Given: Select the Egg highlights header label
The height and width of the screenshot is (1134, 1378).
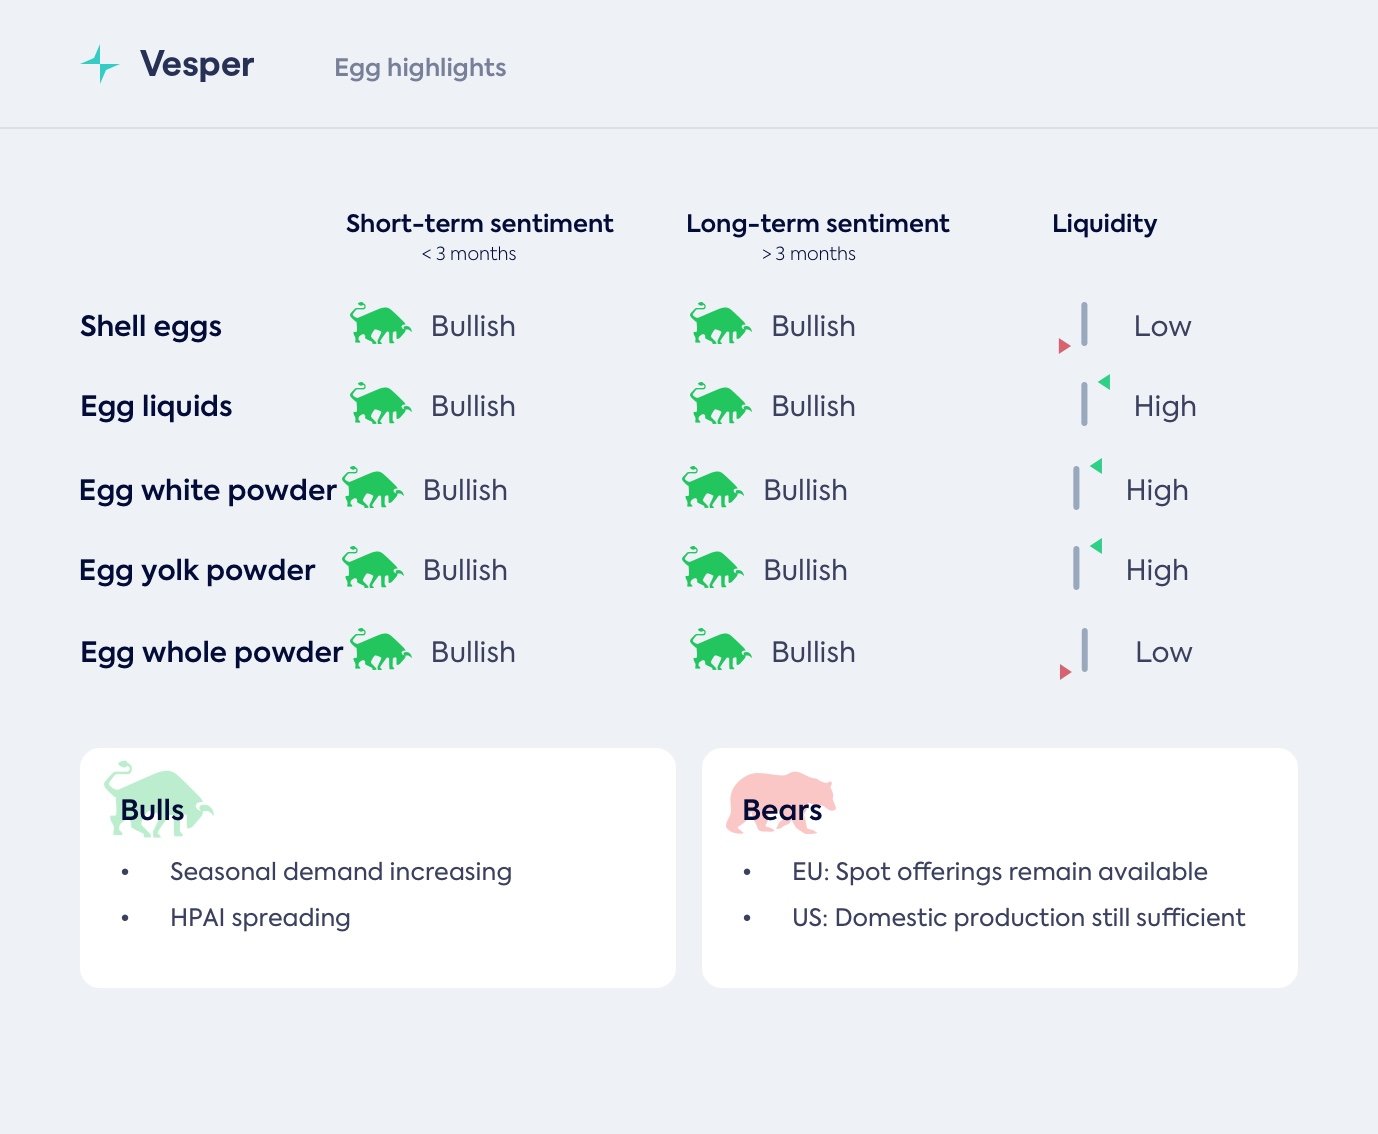Looking at the screenshot, I should pyautogui.click(x=420, y=68).
